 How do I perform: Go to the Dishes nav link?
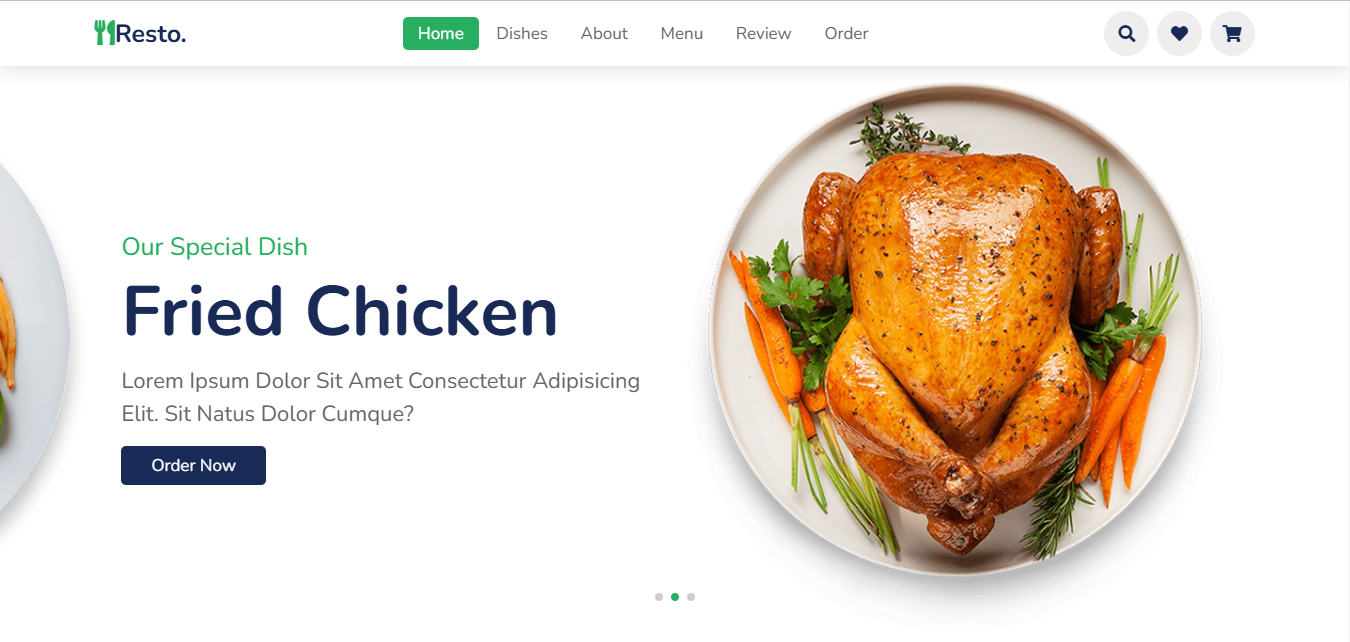click(522, 33)
